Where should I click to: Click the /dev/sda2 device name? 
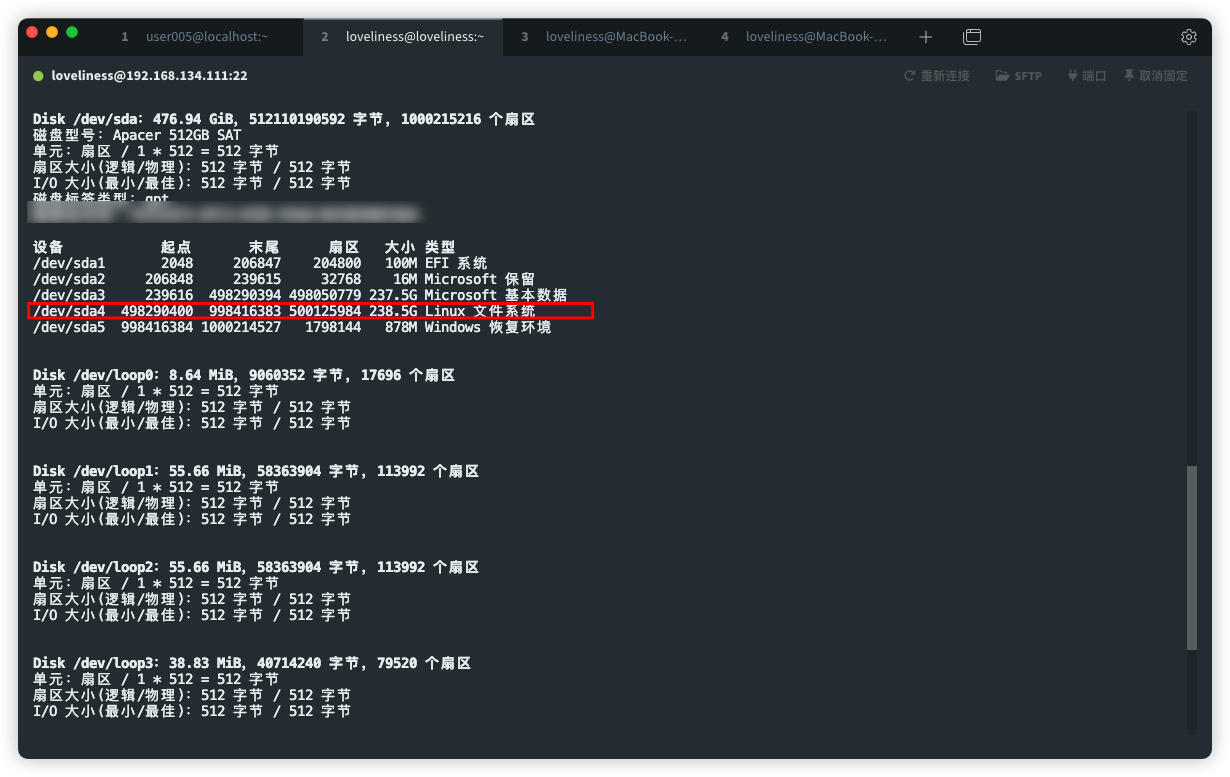pos(69,279)
